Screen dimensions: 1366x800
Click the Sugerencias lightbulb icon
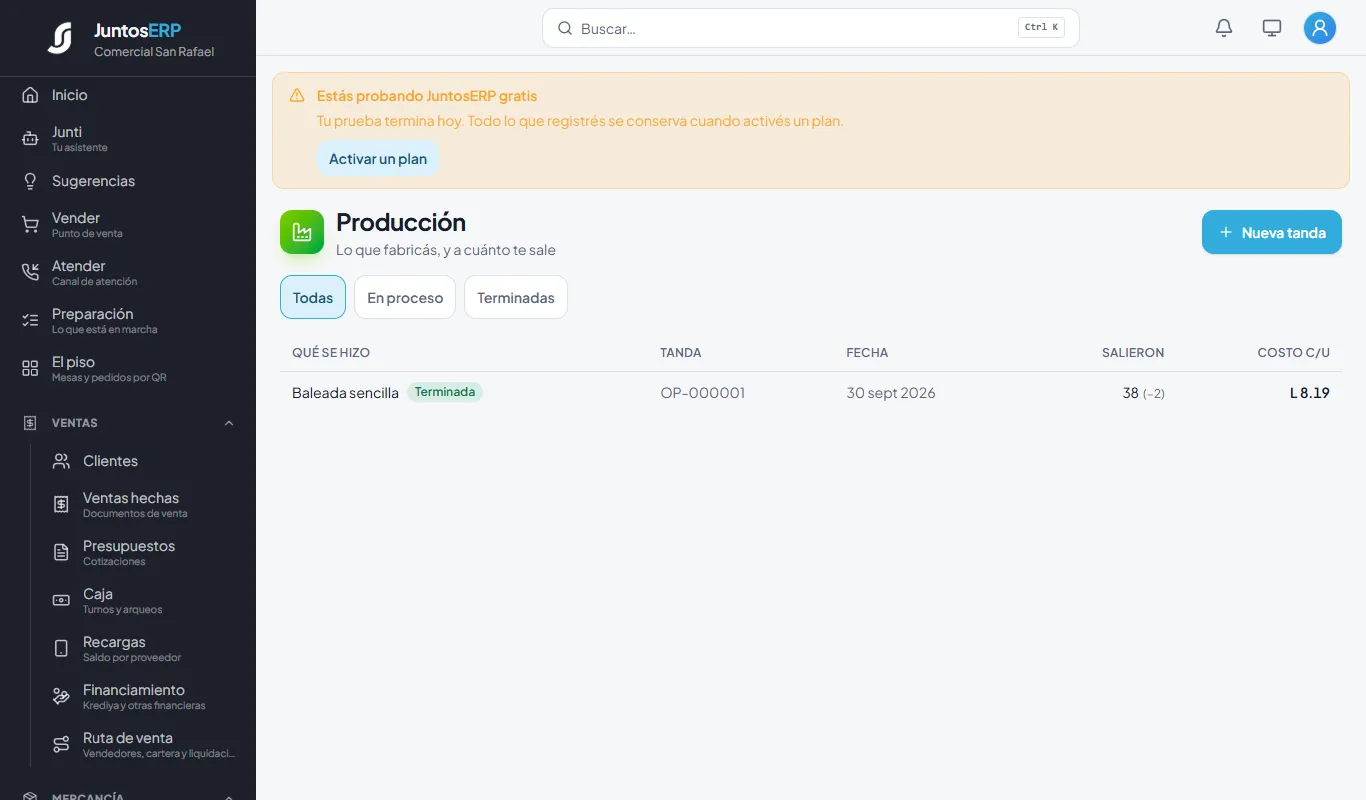coord(30,181)
